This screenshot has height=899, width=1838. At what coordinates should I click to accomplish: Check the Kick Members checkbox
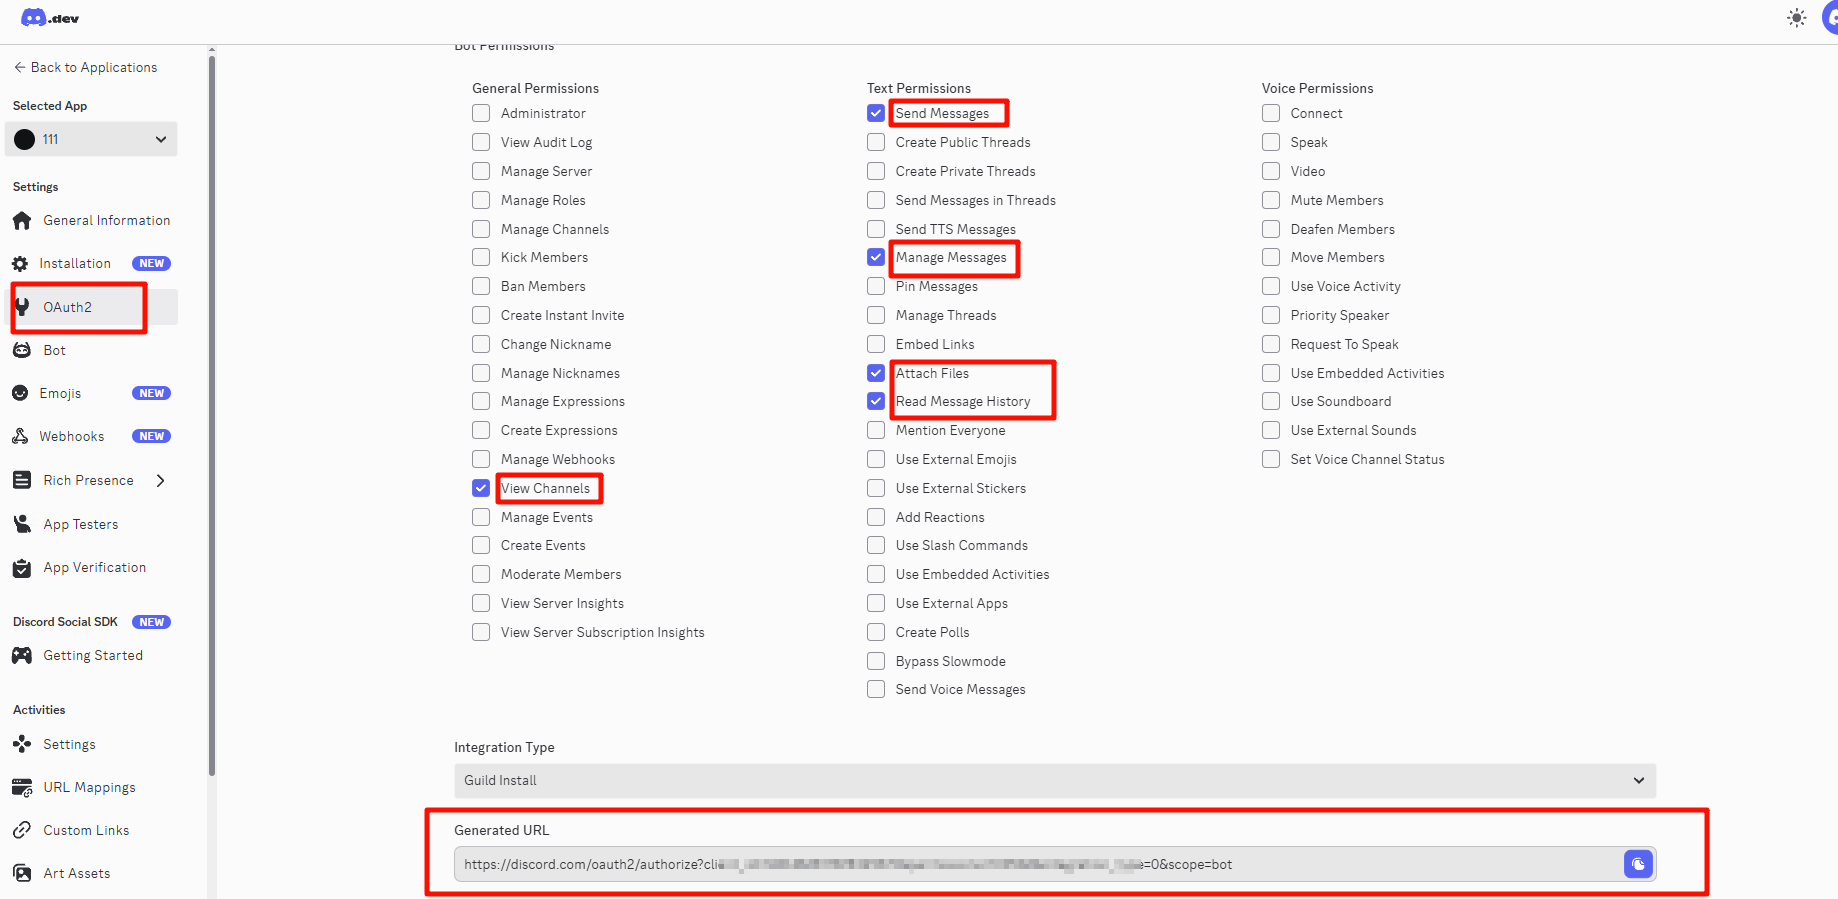click(481, 257)
